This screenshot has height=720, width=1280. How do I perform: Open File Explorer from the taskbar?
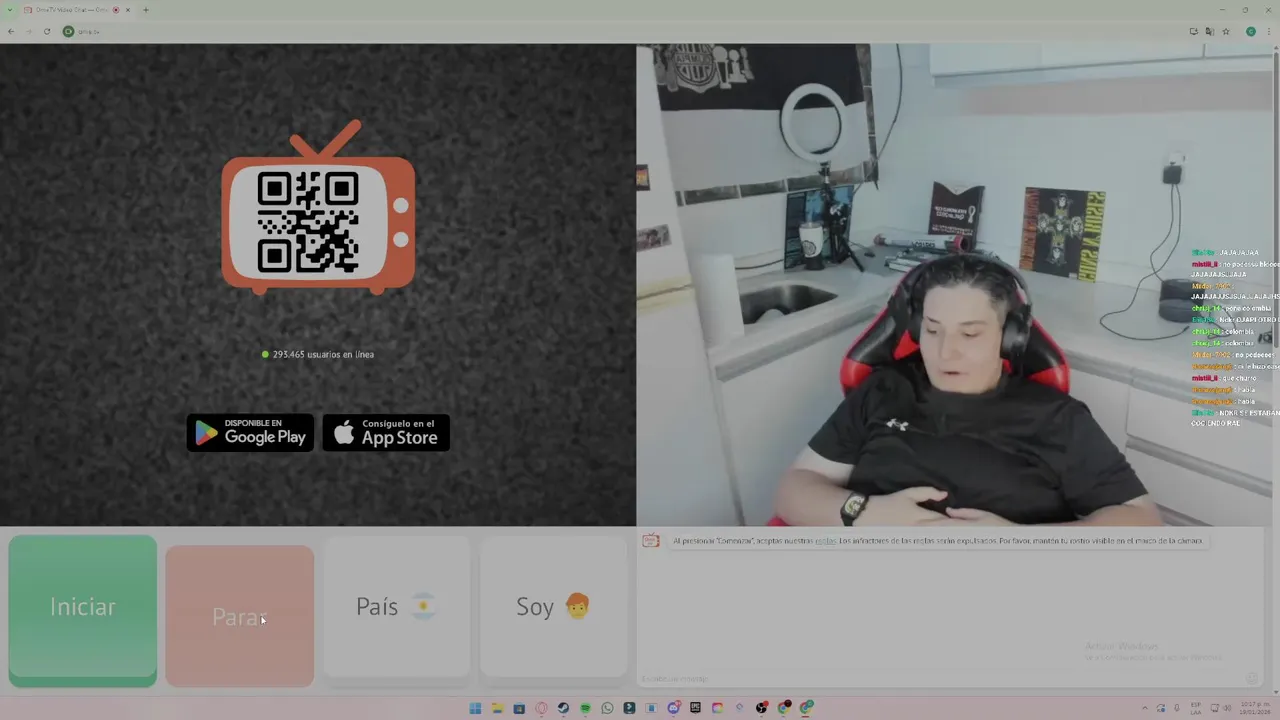click(497, 708)
